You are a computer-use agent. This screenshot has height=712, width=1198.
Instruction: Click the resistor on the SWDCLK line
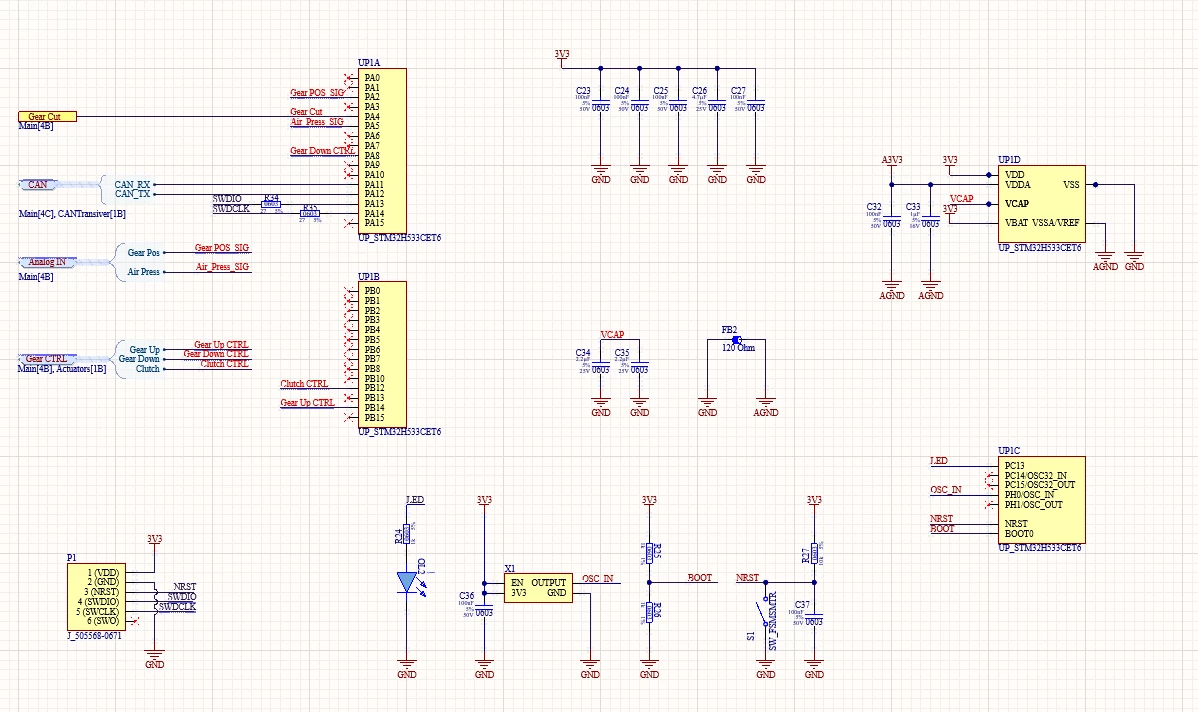[309, 214]
